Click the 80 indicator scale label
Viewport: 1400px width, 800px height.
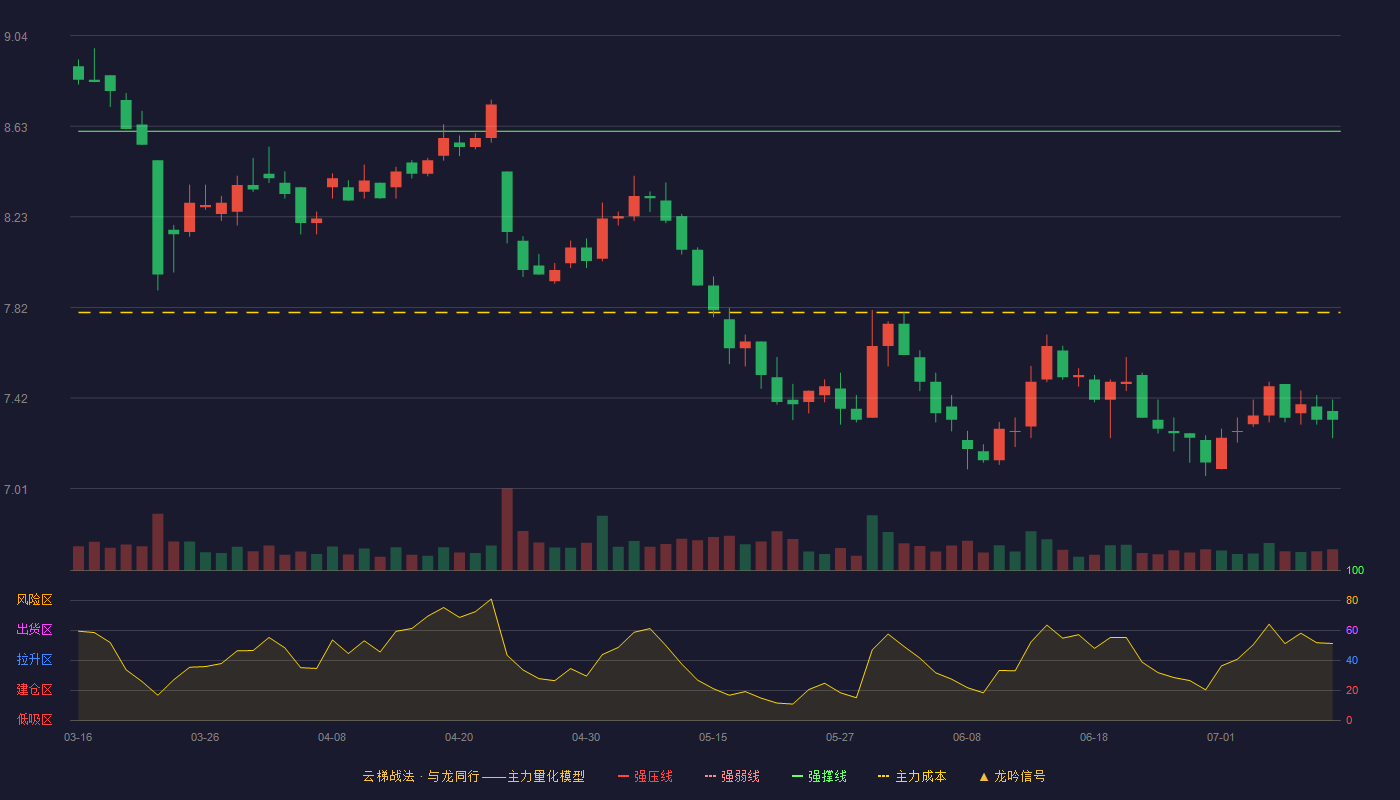1352,600
